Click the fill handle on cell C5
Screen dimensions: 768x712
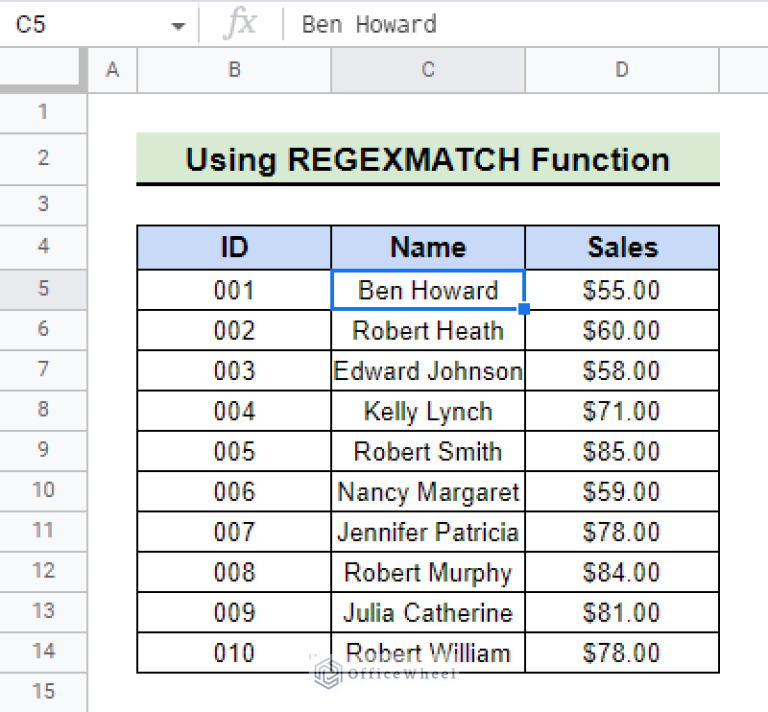tap(525, 309)
